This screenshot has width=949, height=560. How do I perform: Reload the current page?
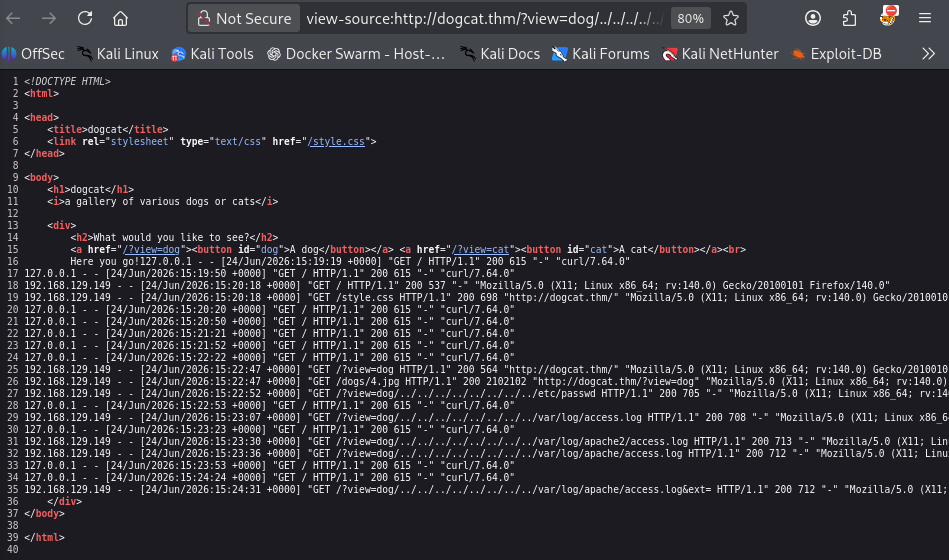tap(85, 19)
